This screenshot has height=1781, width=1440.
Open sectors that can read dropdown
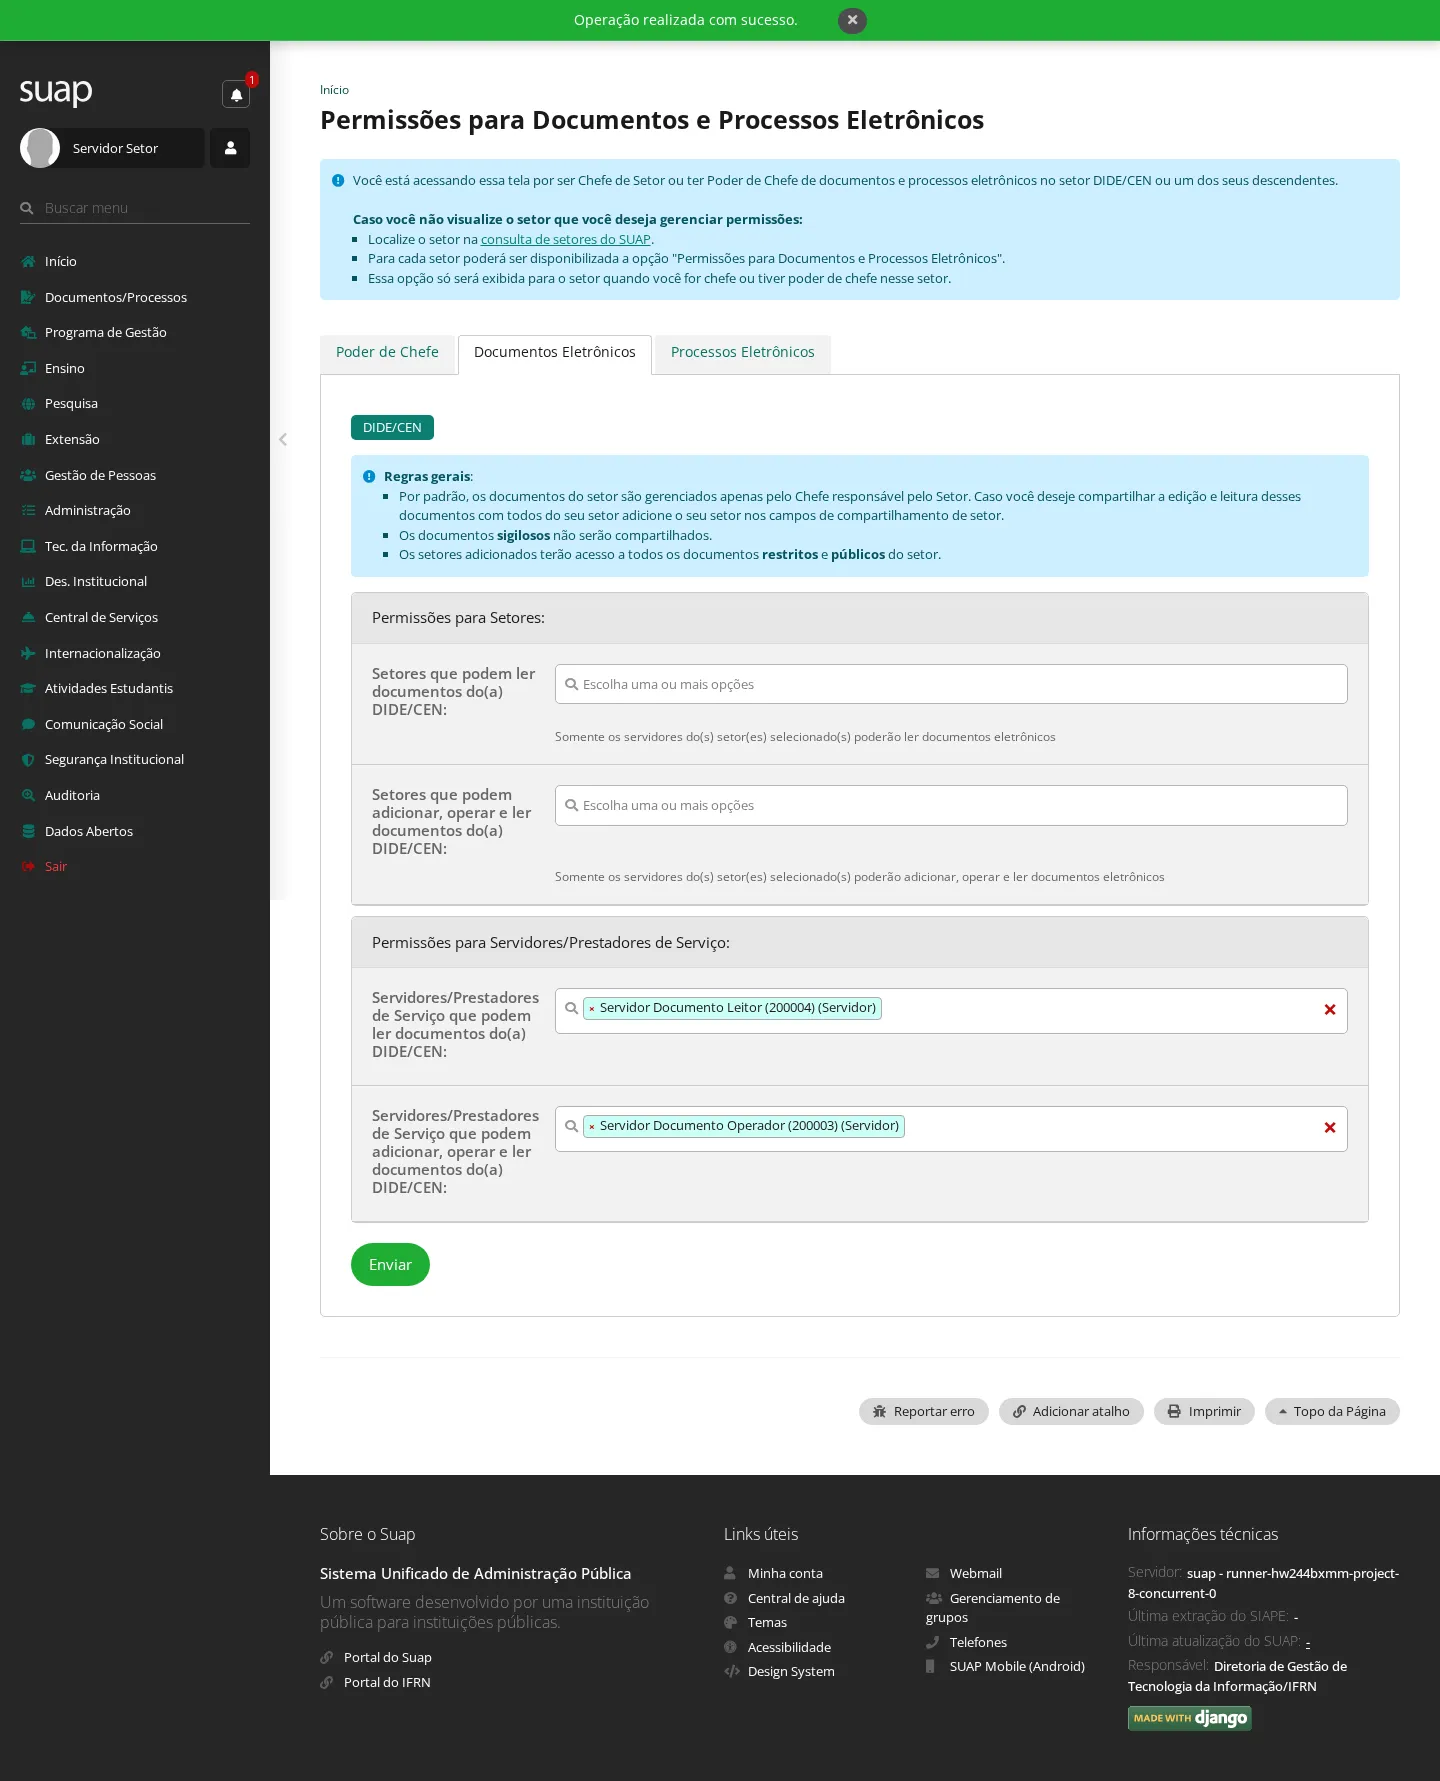coord(951,684)
